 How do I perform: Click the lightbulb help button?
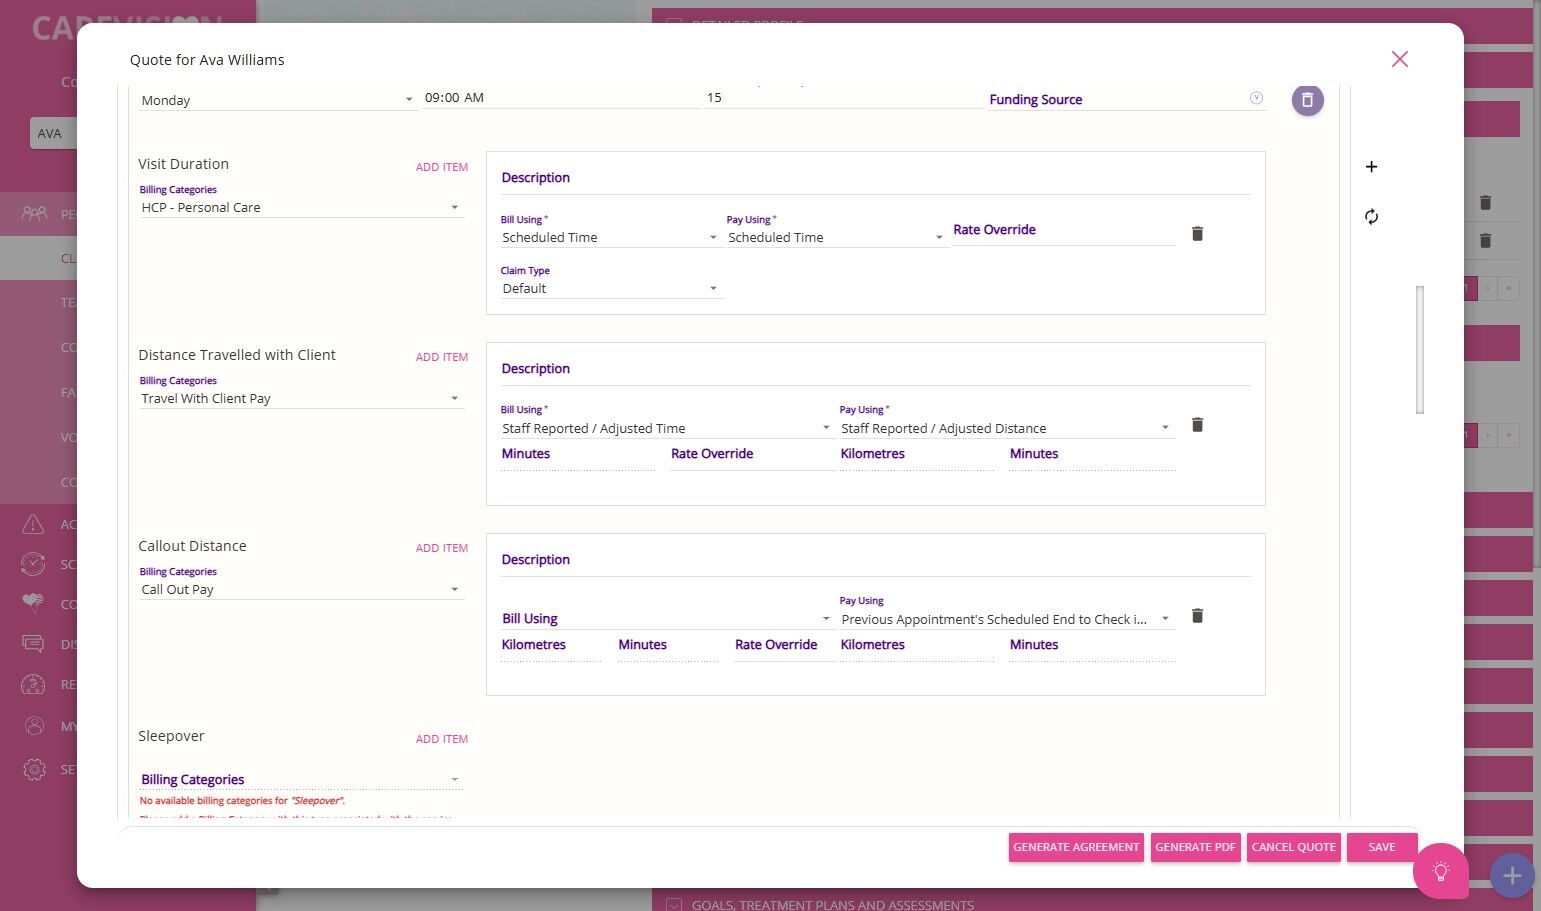click(1440, 871)
